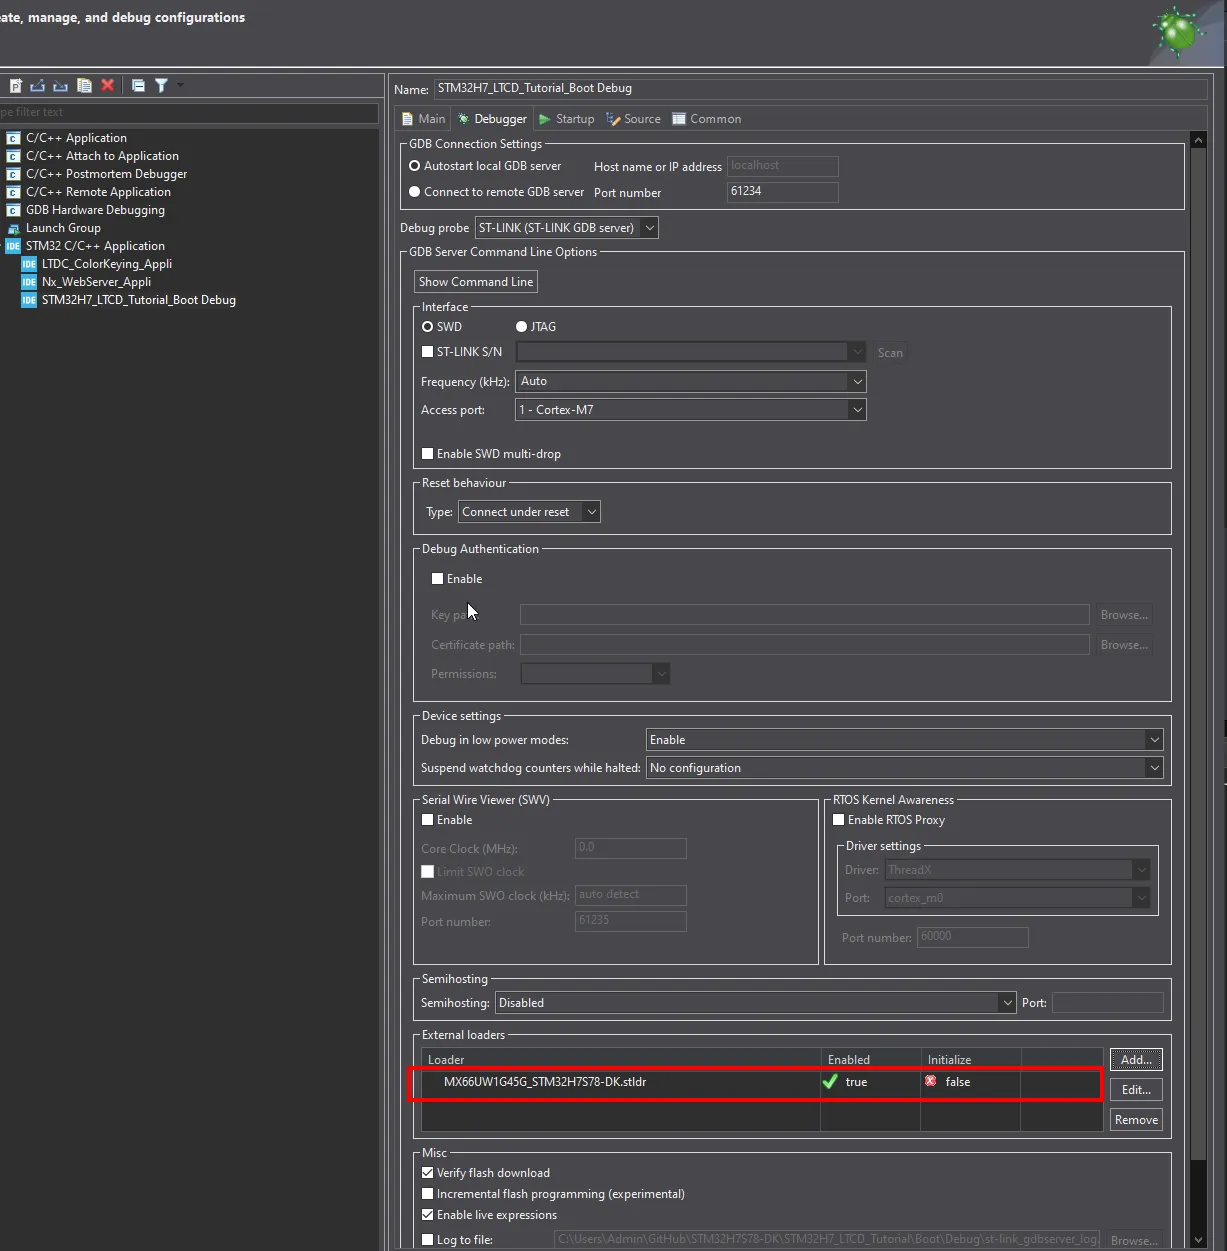Viewport: 1227px width, 1251px height.
Task: Select the STM32H7_LTCD_Tutorial_Boot Debug configuration
Action: pyautogui.click(x=139, y=300)
